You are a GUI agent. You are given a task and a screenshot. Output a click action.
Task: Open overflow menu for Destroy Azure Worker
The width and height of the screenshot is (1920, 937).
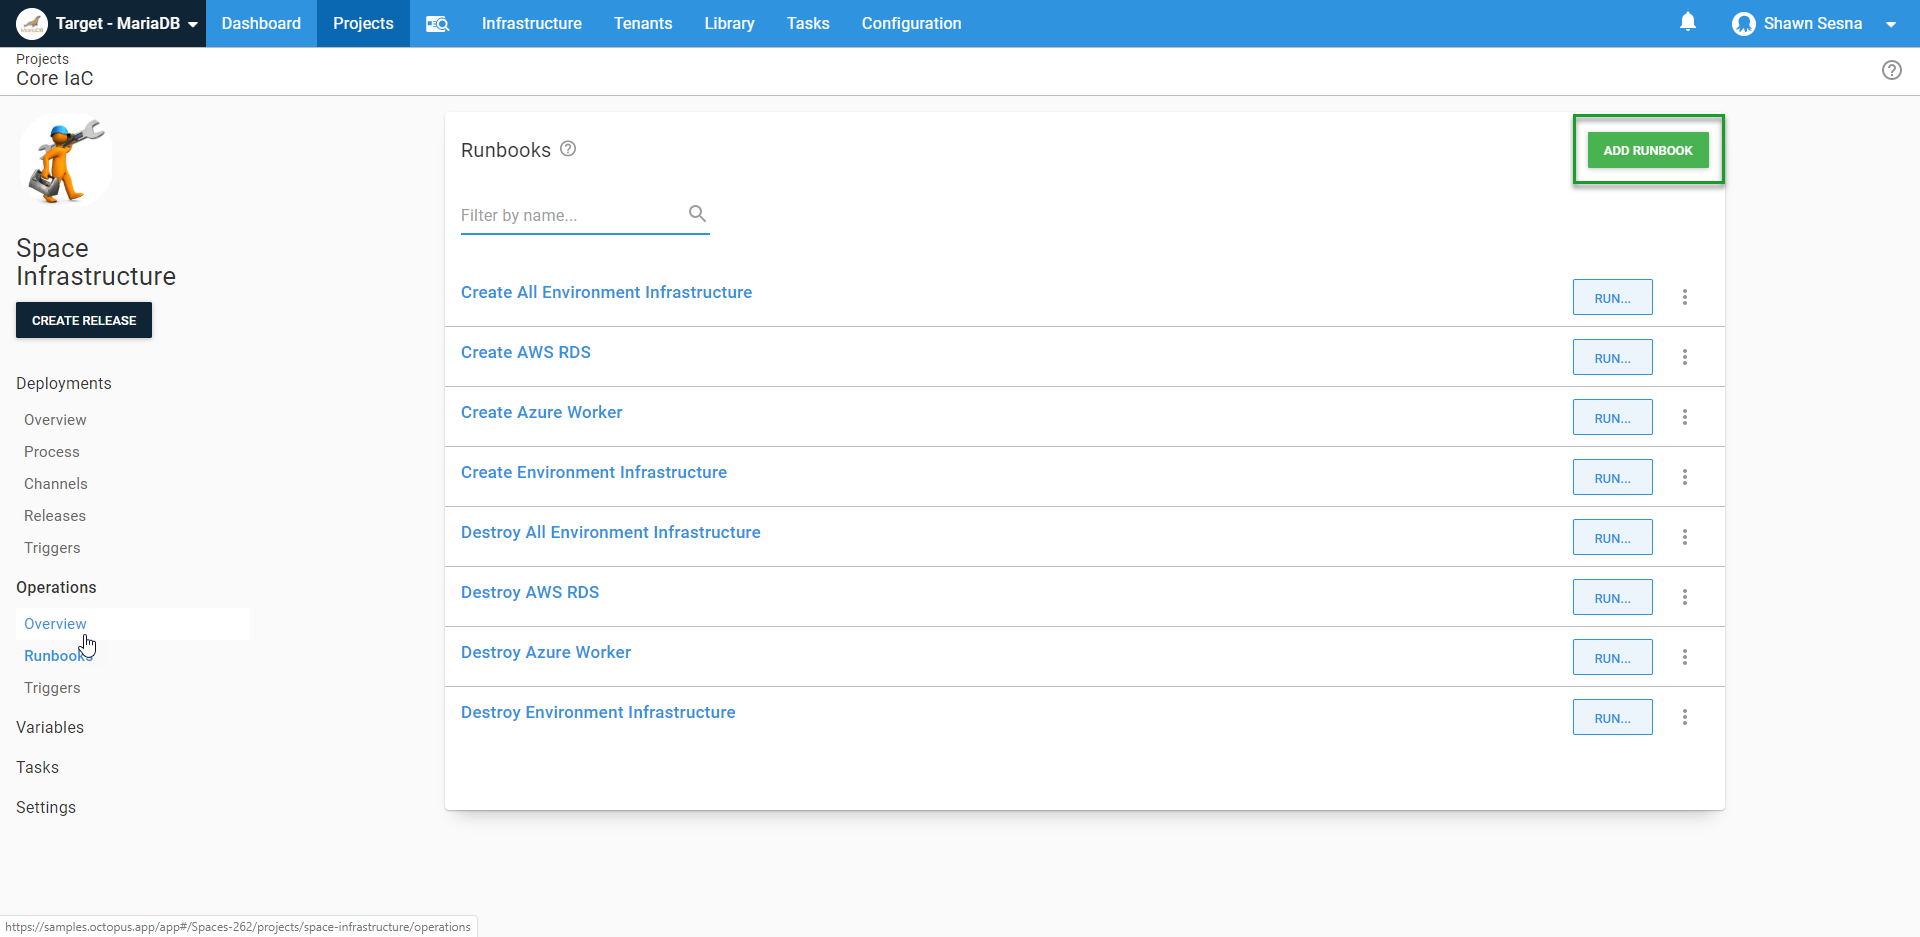1685,657
